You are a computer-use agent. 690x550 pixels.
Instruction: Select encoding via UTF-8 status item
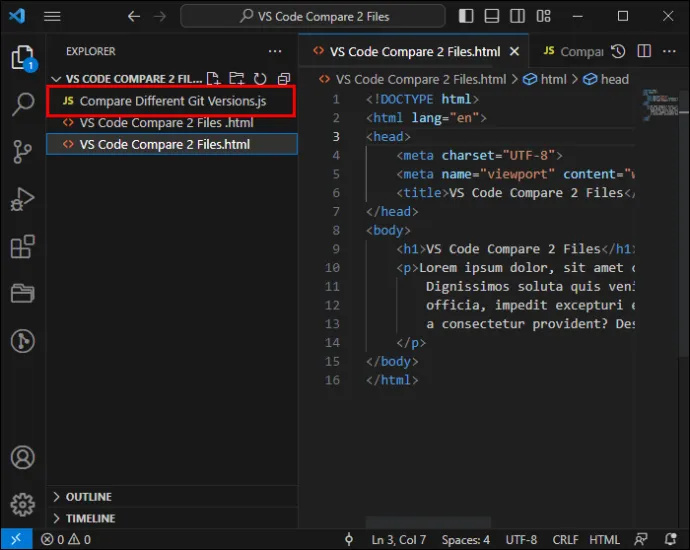click(x=521, y=540)
